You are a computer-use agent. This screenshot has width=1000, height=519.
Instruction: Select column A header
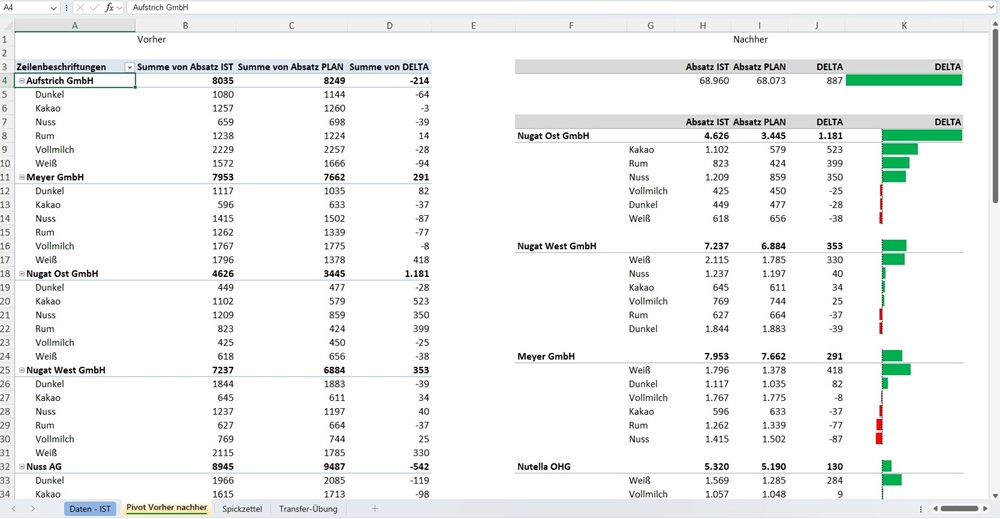click(x=75, y=26)
